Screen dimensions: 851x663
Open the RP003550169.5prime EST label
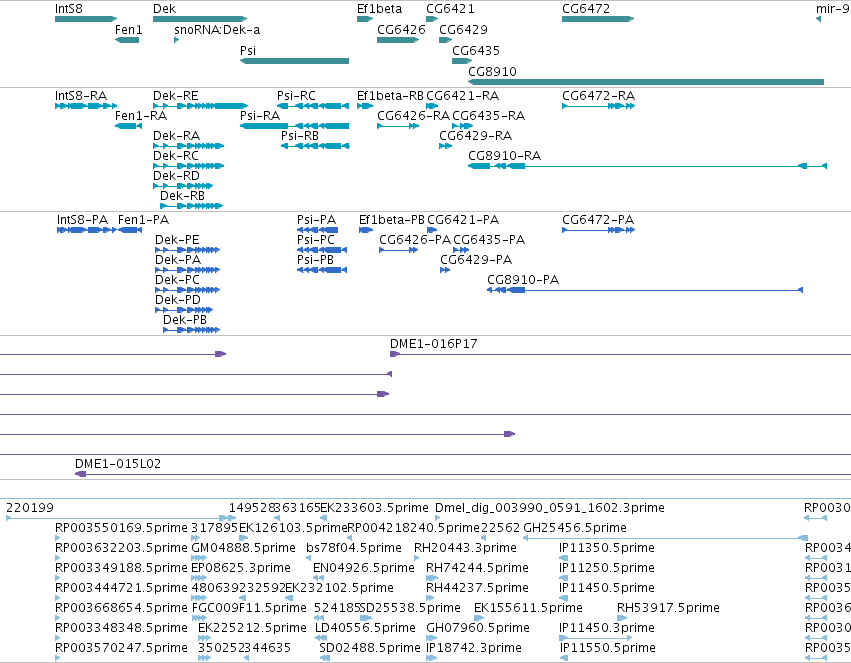point(122,528)
